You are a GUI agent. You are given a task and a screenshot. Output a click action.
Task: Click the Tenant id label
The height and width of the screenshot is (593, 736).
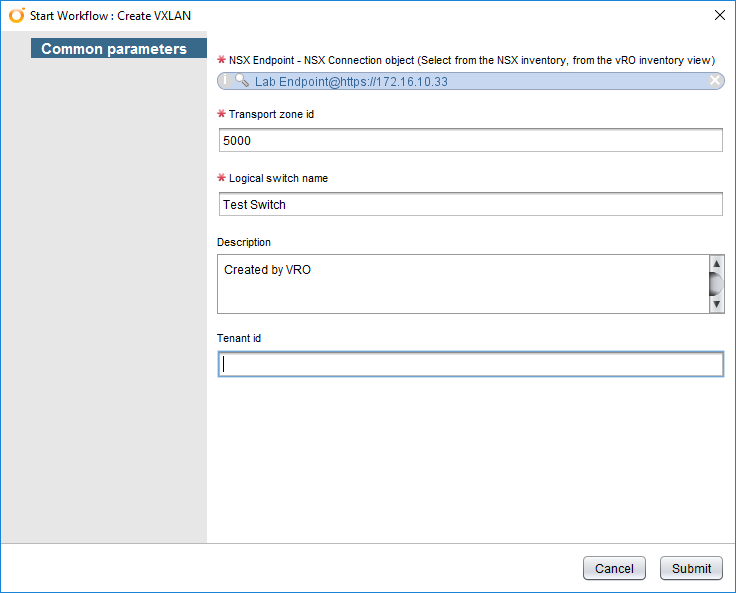coord(239,338)
